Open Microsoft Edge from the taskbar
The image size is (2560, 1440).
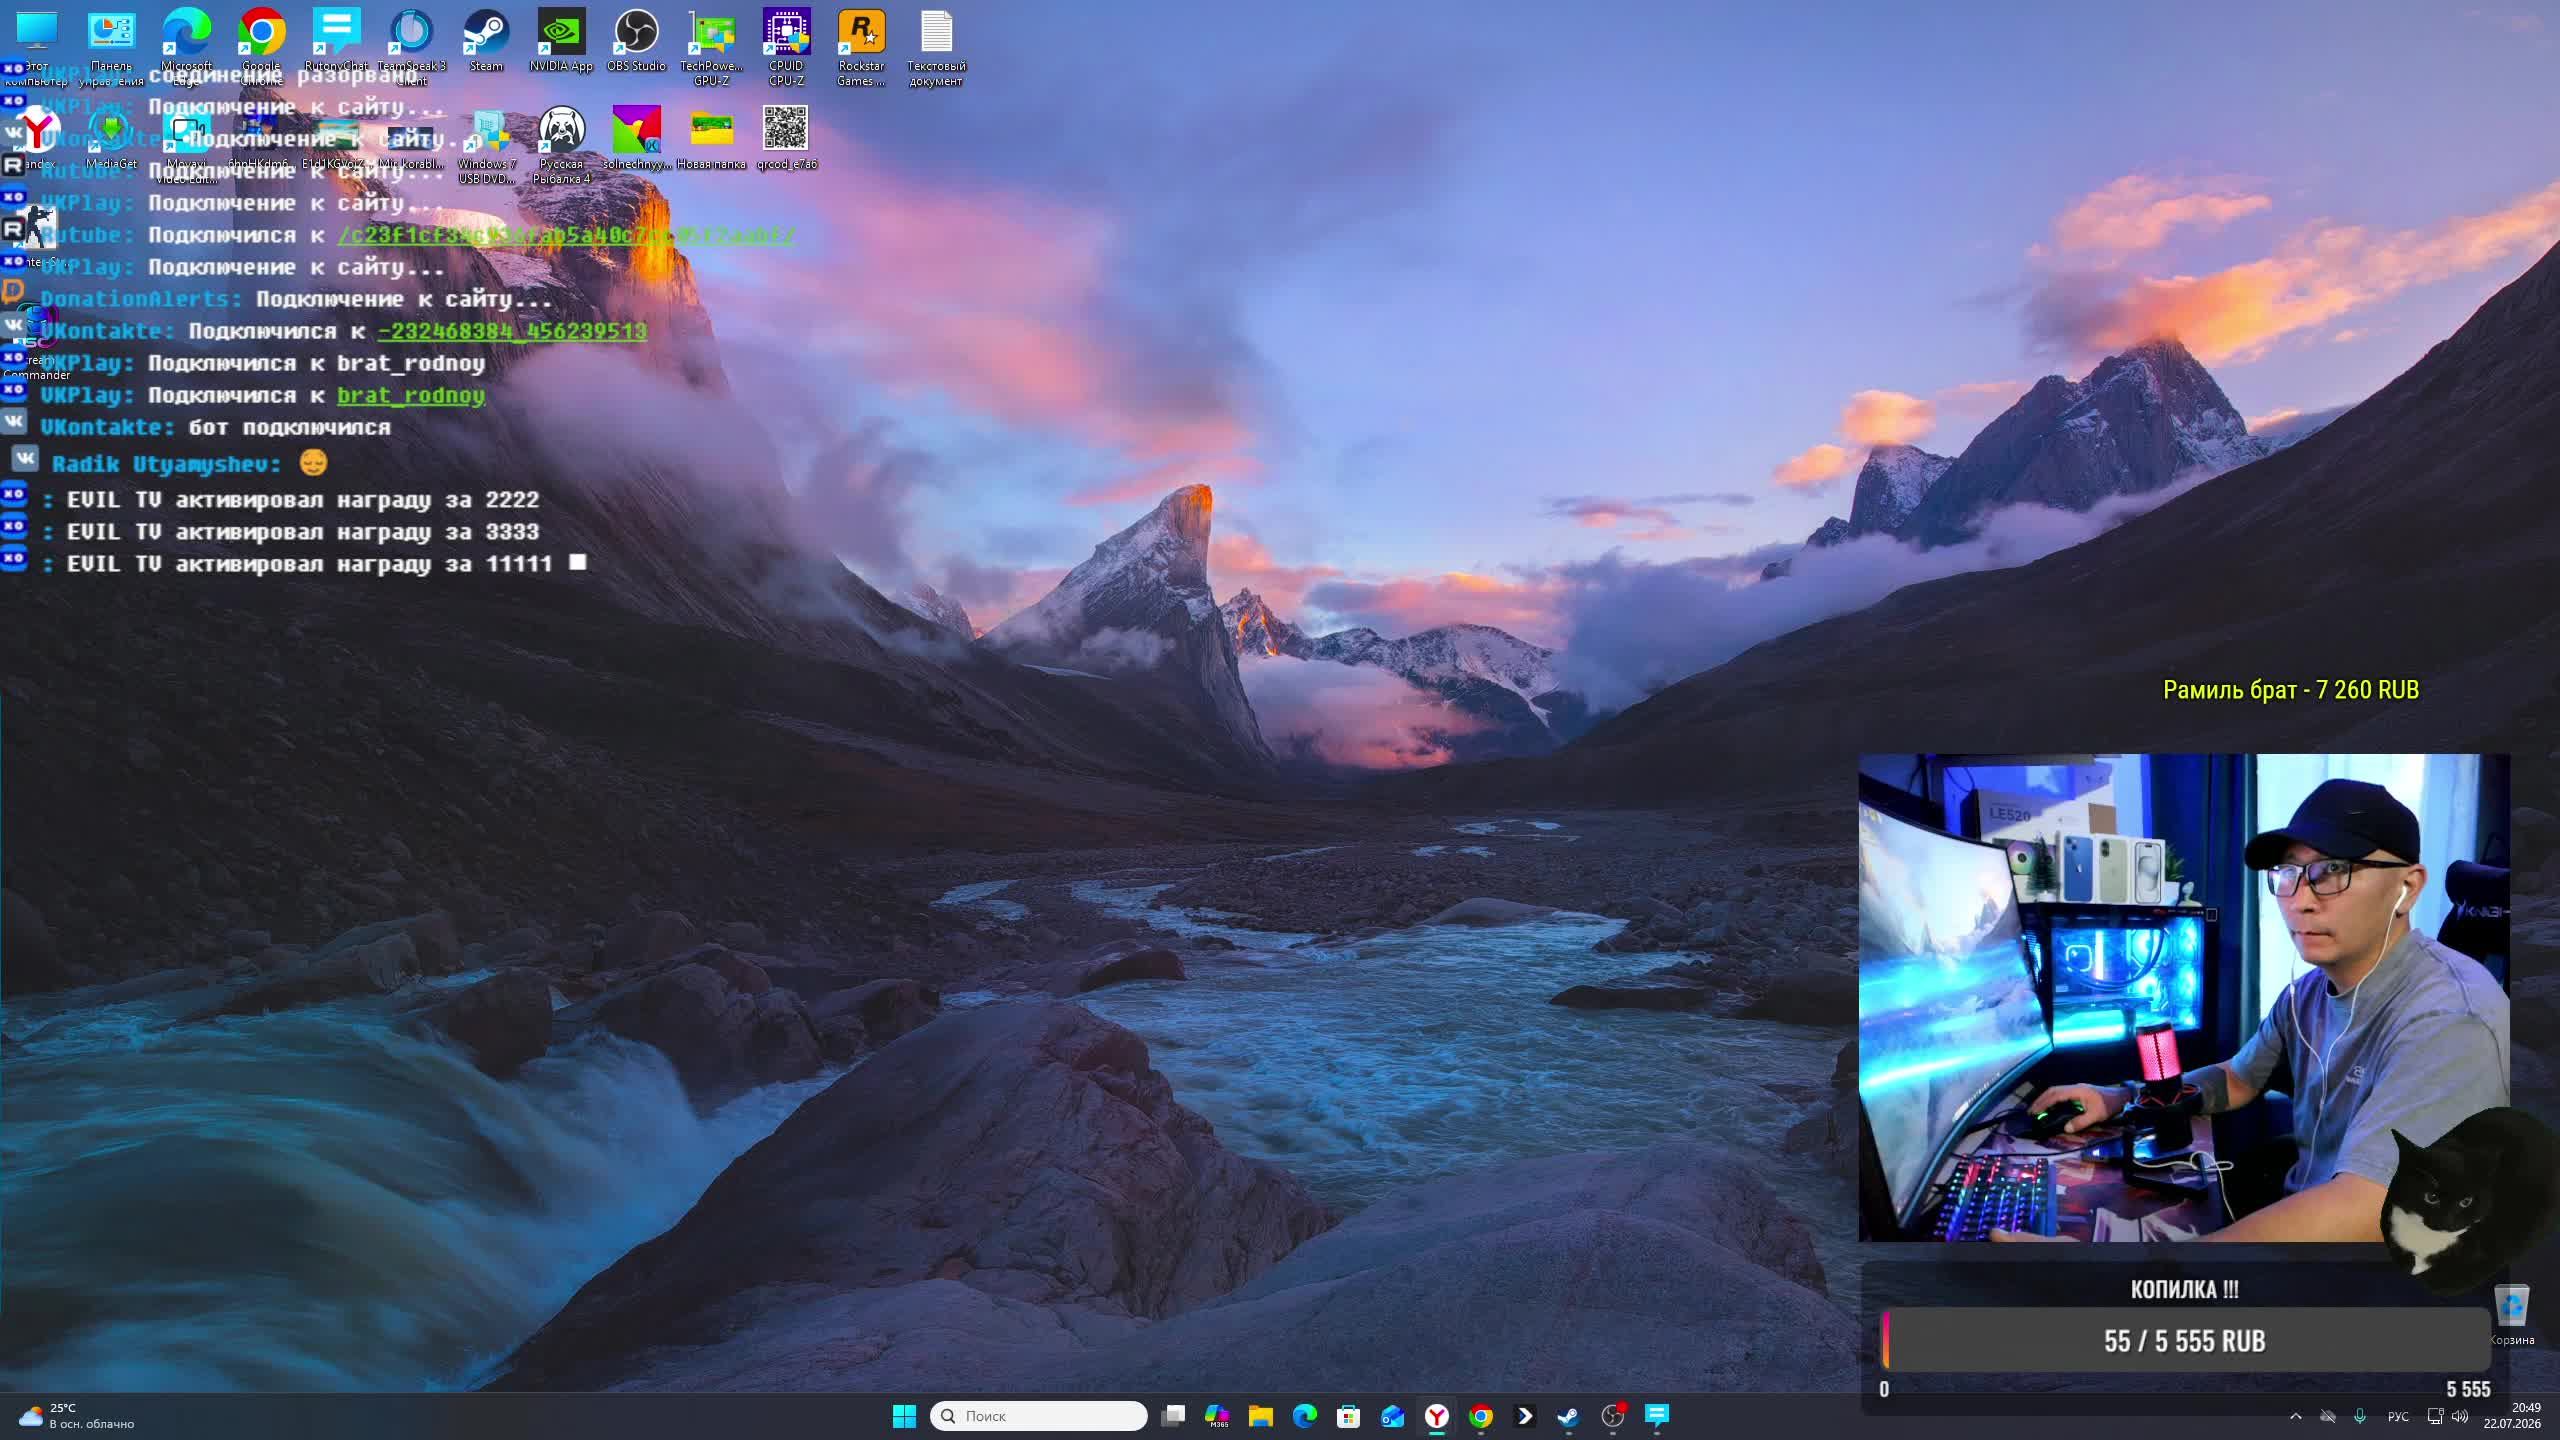pos(1305,1416)
